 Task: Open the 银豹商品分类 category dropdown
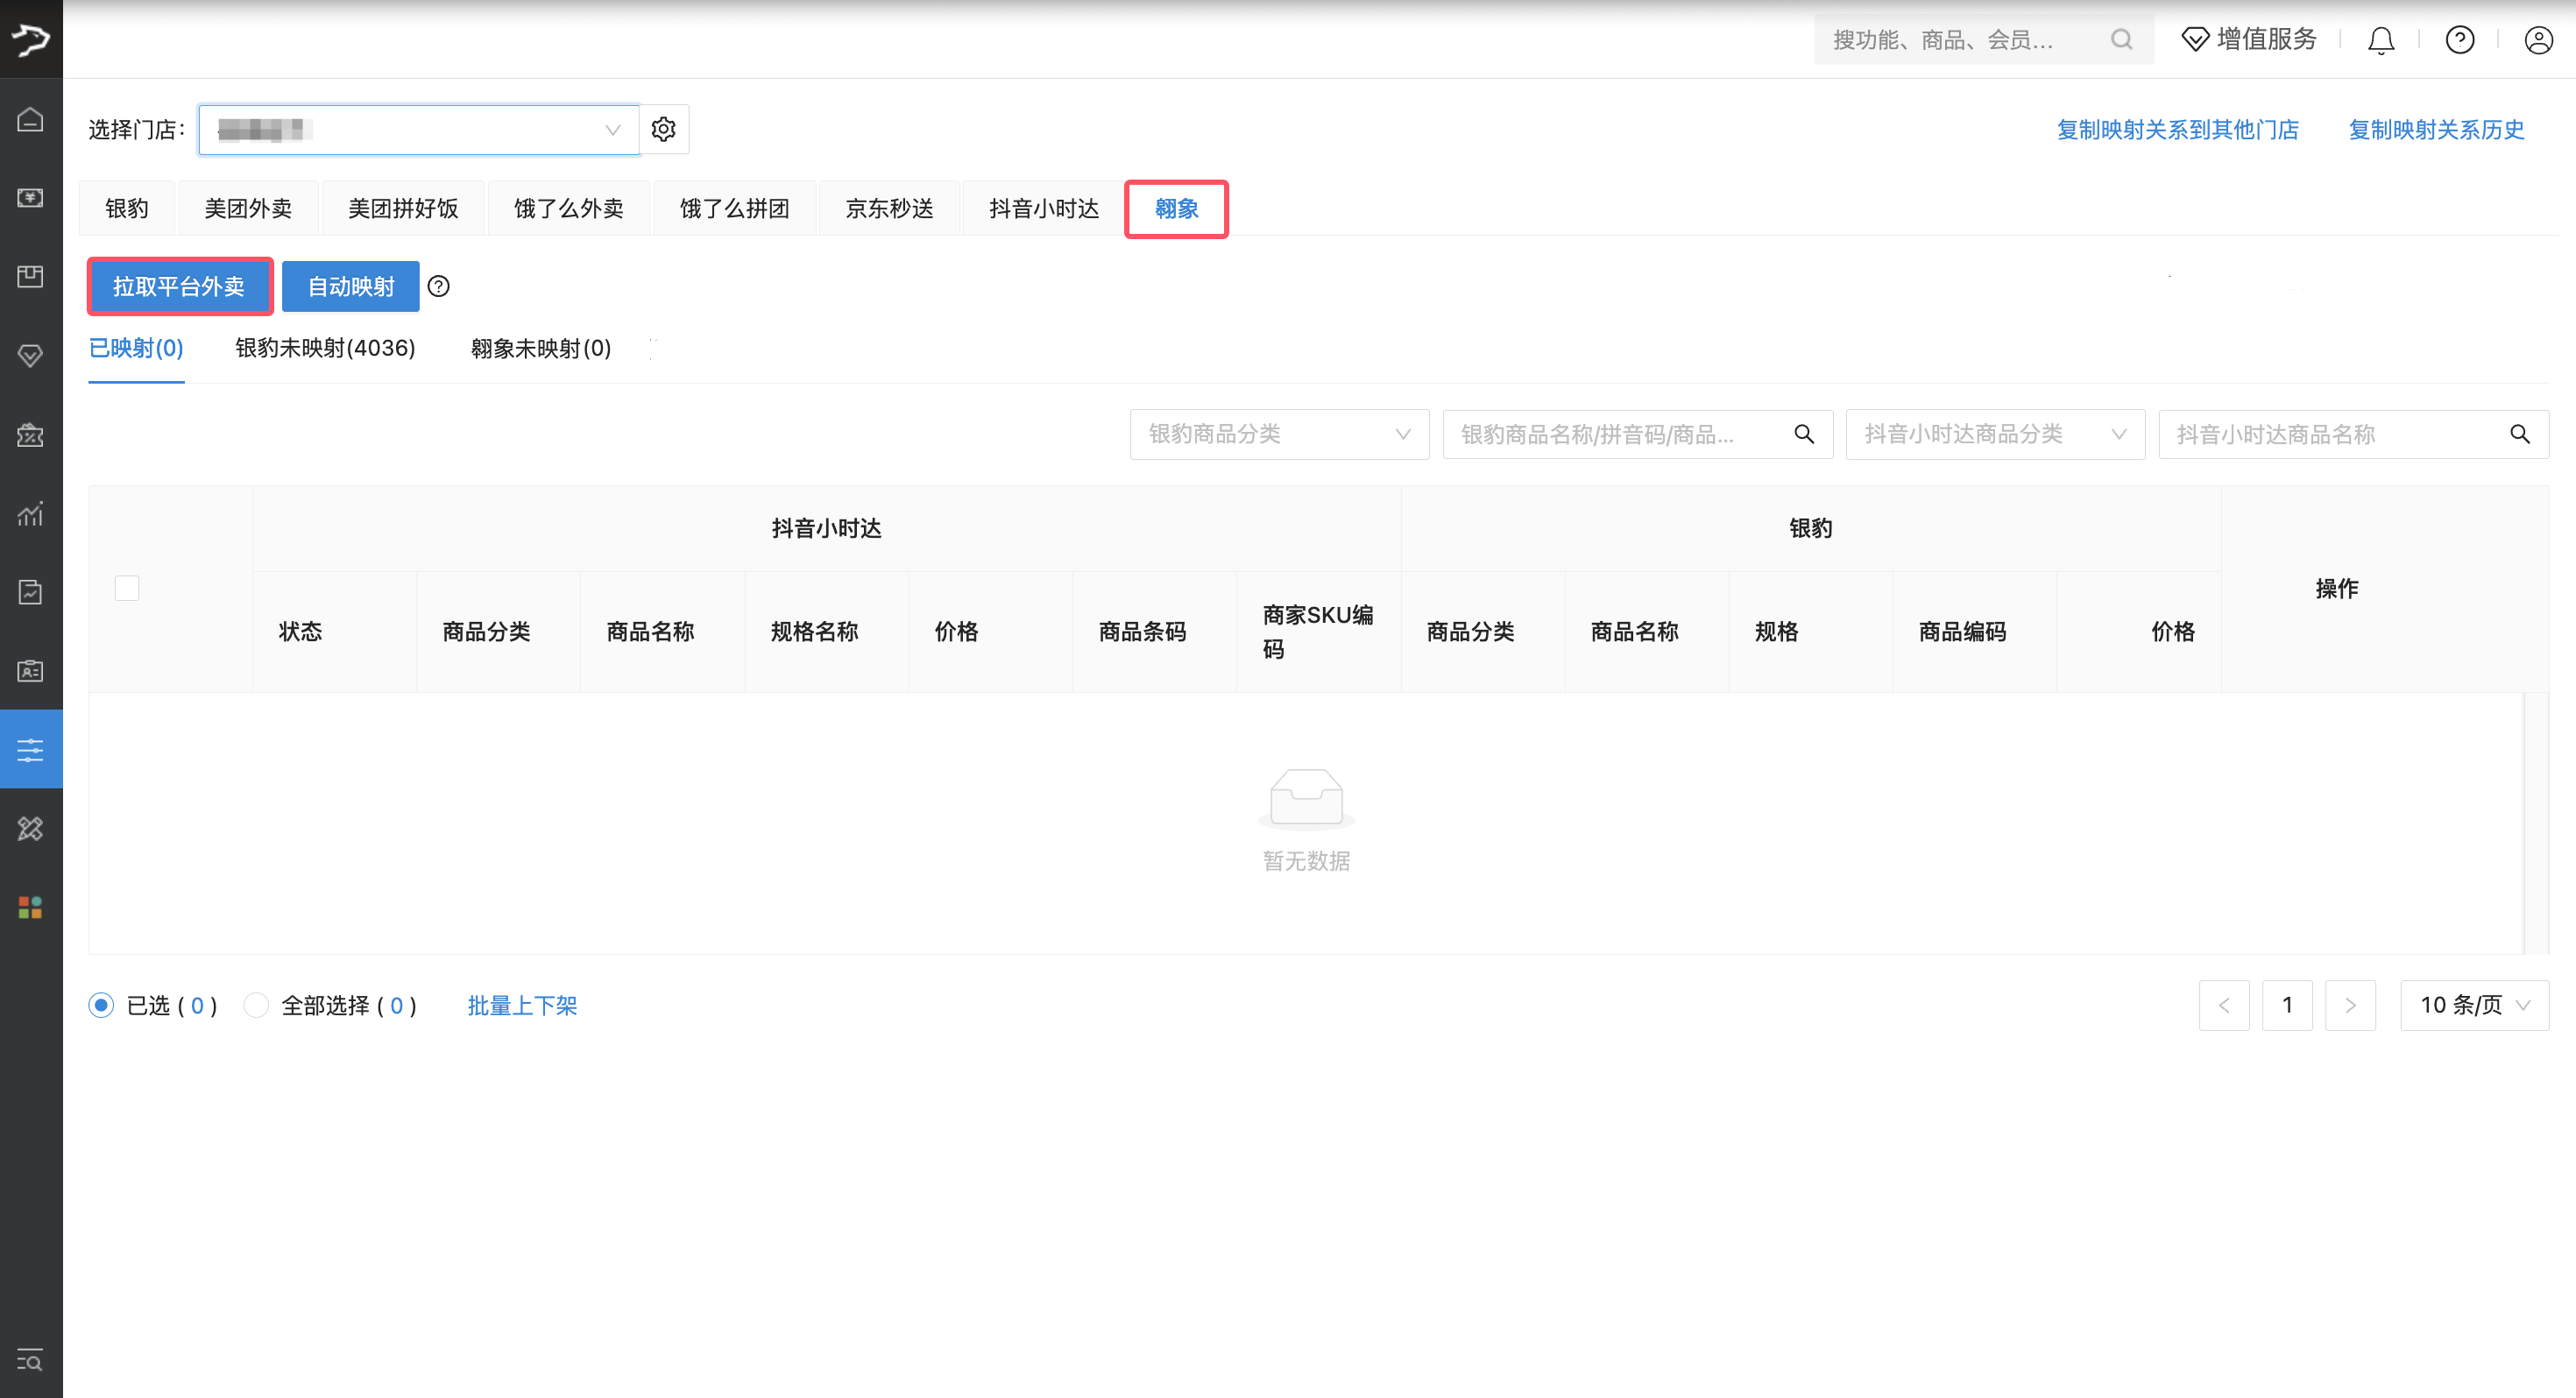[x=1278, y=434]
